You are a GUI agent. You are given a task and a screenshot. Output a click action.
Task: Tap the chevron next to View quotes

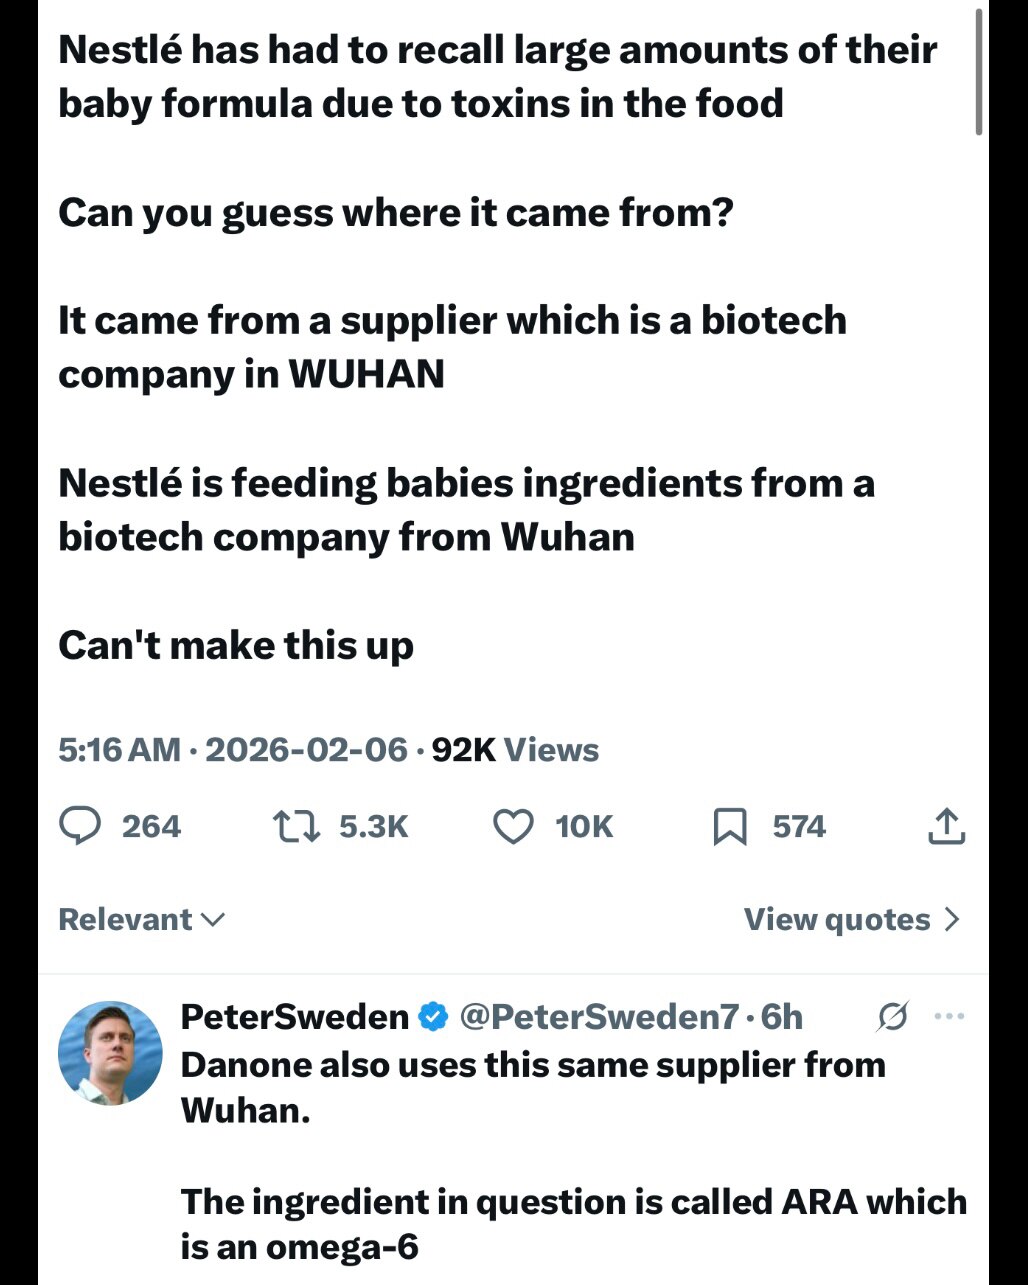952,919
